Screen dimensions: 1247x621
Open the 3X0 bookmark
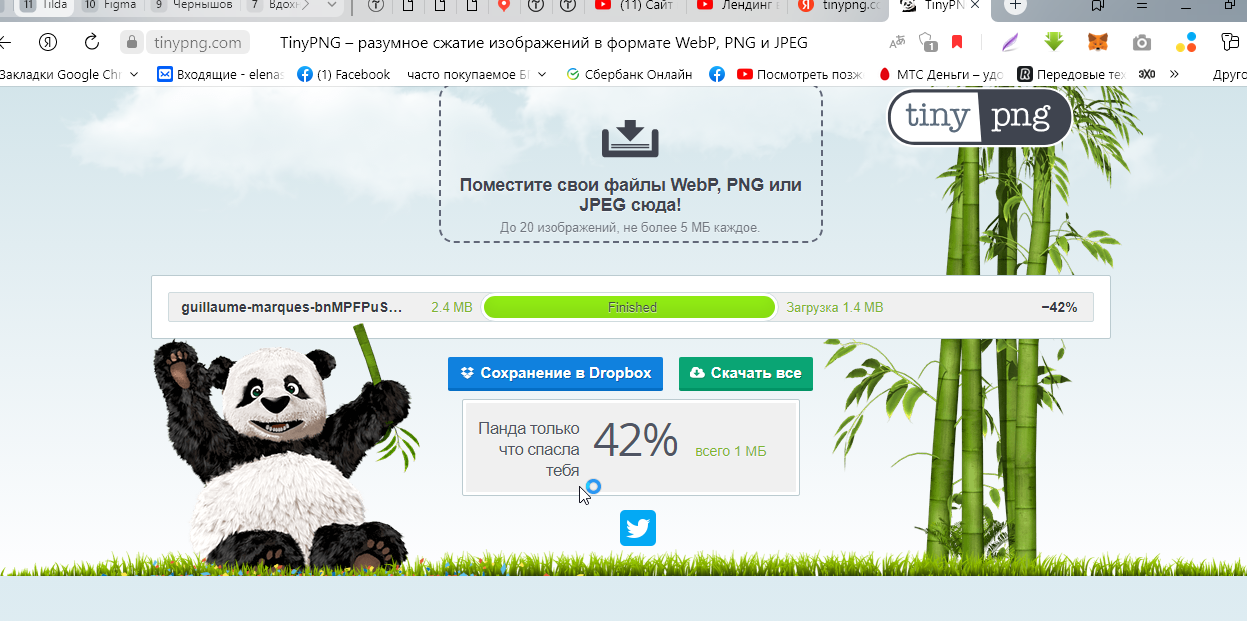coord(1147,74)
